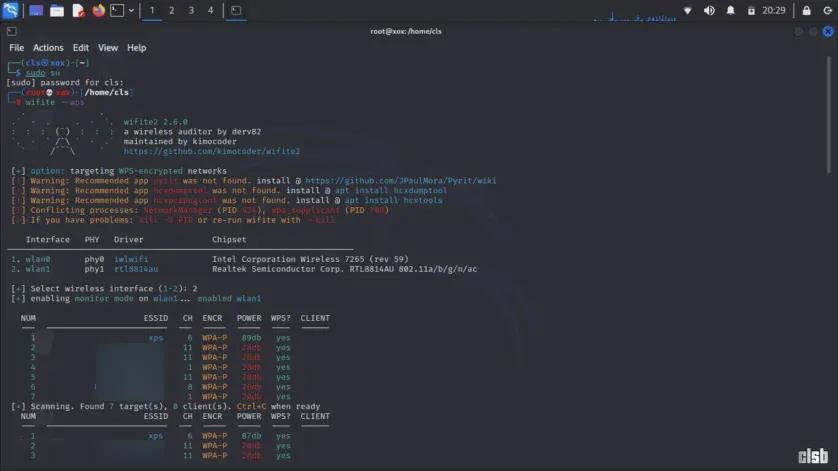Switch to workspace 2
The width and height of the screenshot is (838, 471).
(x=172, y=10)
